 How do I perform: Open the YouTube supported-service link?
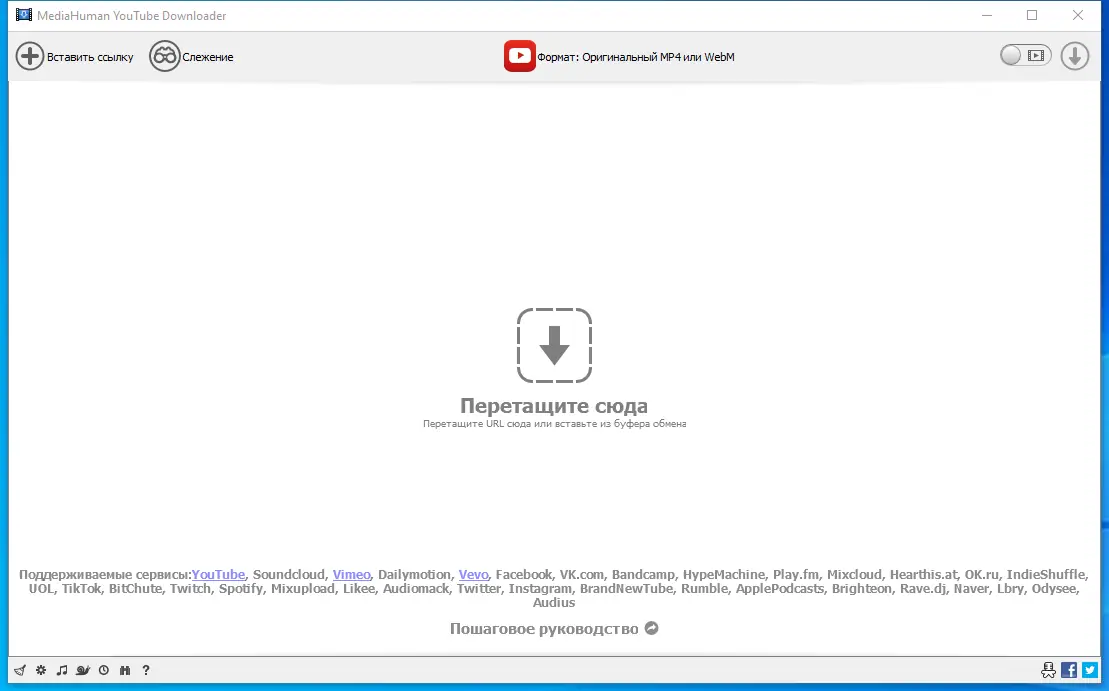[219, 574]
